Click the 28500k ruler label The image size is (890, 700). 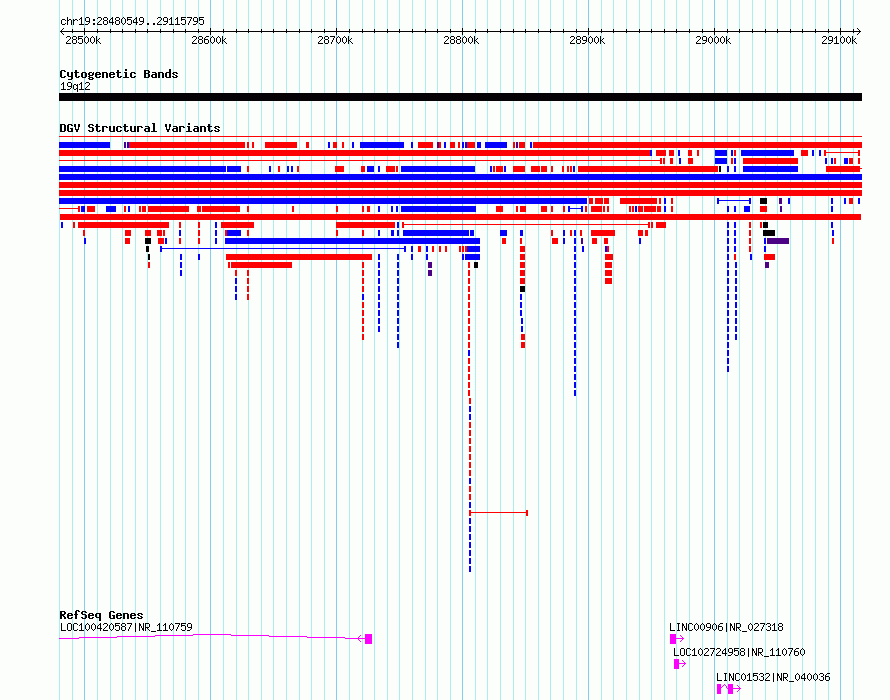click(83, 40)
